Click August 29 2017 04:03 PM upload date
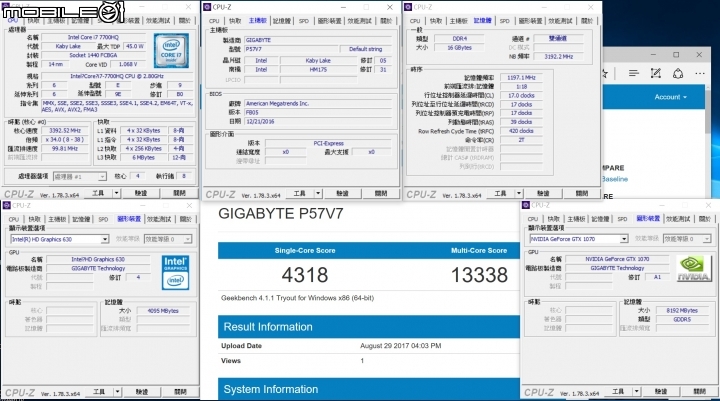Screen dimensions: 720x401 [x=400, y=345]
